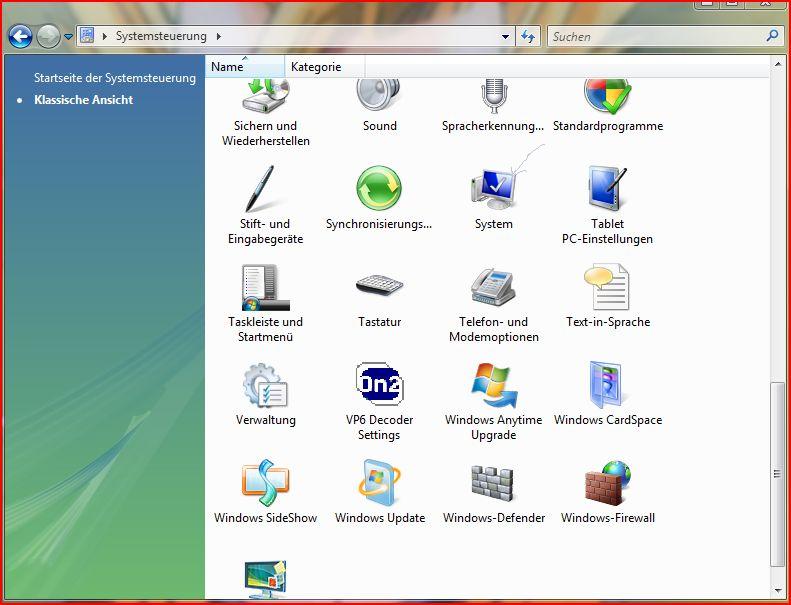Click the Control Panel icon in address bar
This screenshot has height=605, width=791.
pyautogui.click(x=87, y=35)
